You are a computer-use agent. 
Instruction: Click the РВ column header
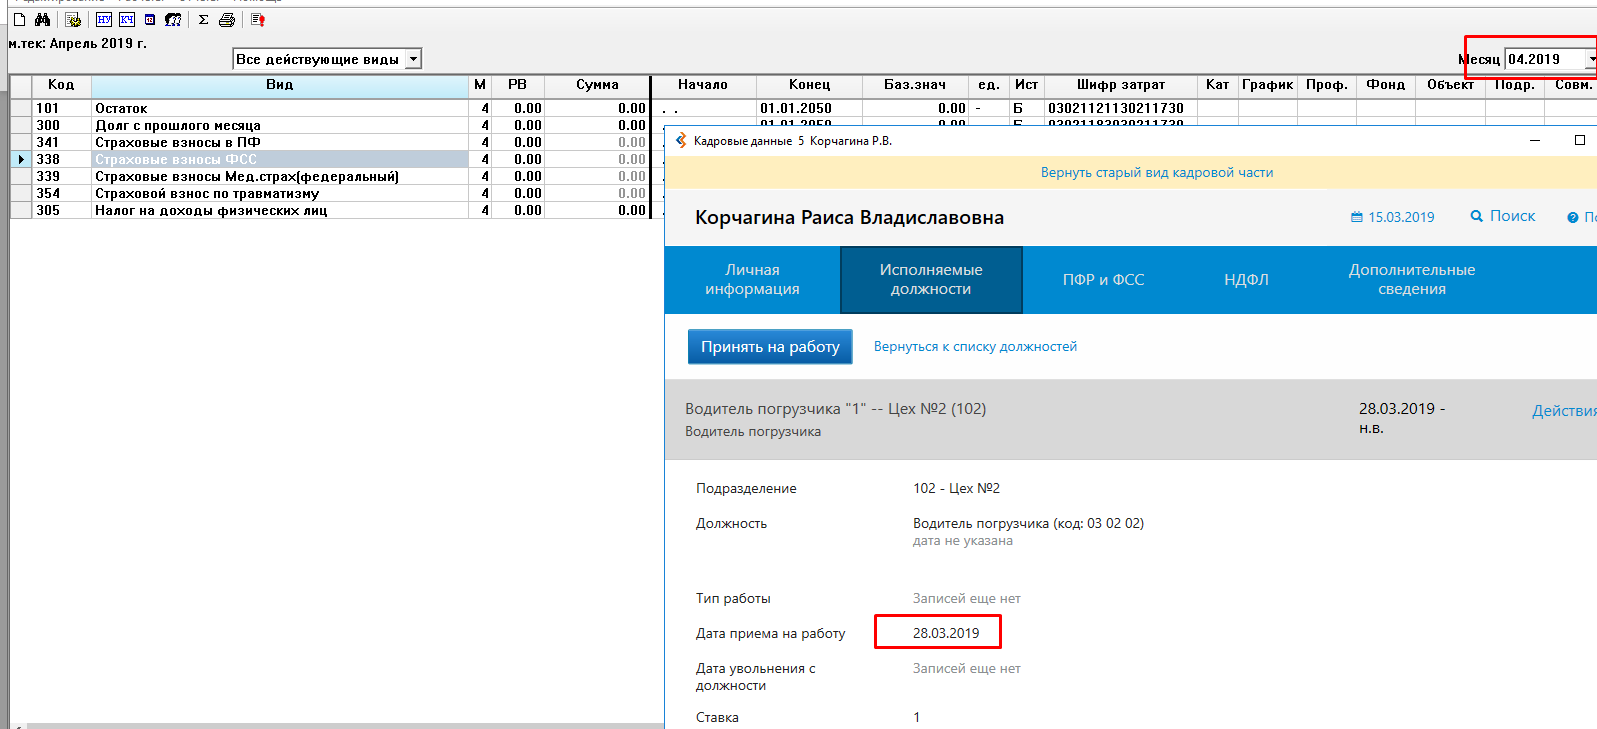517,85
